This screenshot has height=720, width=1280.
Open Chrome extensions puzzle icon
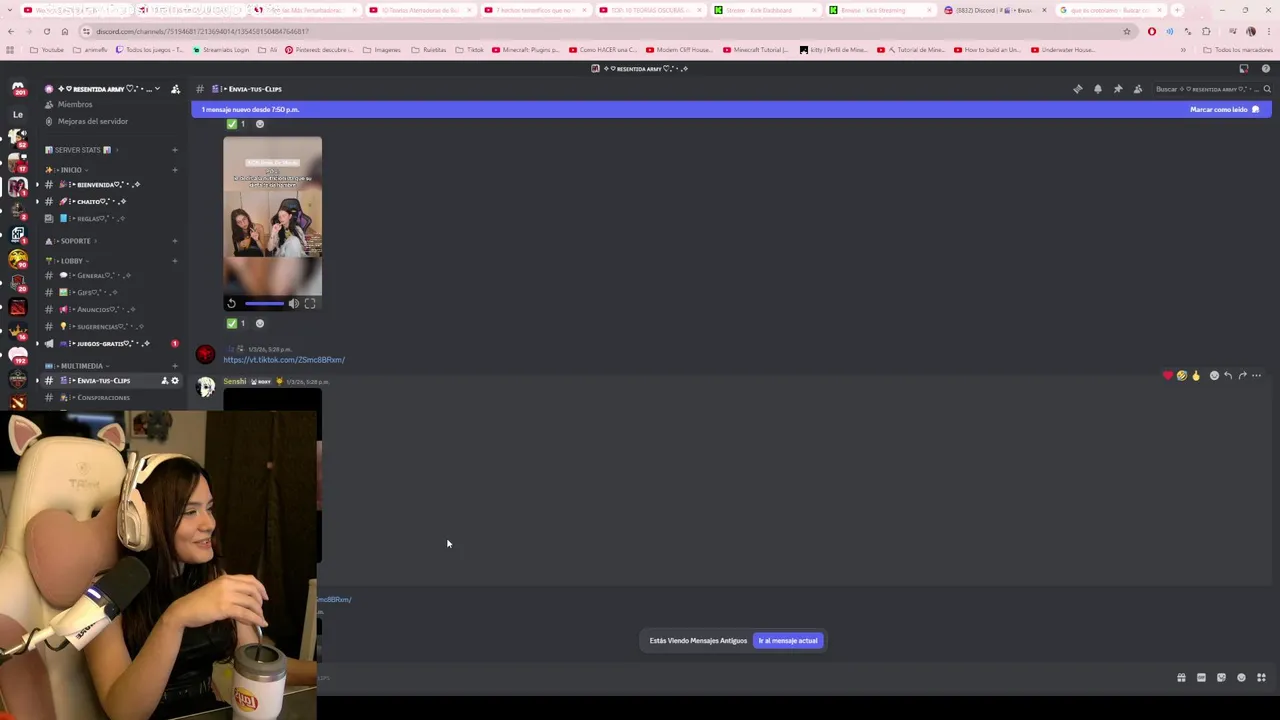pos(1206,31)
